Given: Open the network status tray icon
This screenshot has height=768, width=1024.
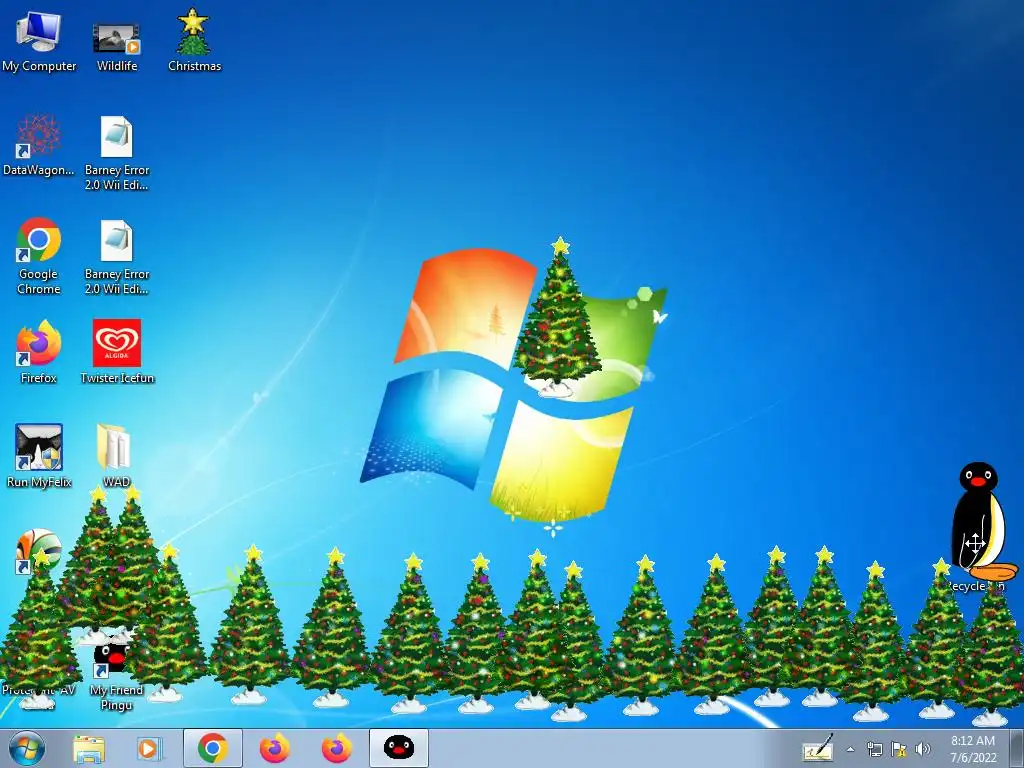Looking at the screenshot, I should coord(874,749).
